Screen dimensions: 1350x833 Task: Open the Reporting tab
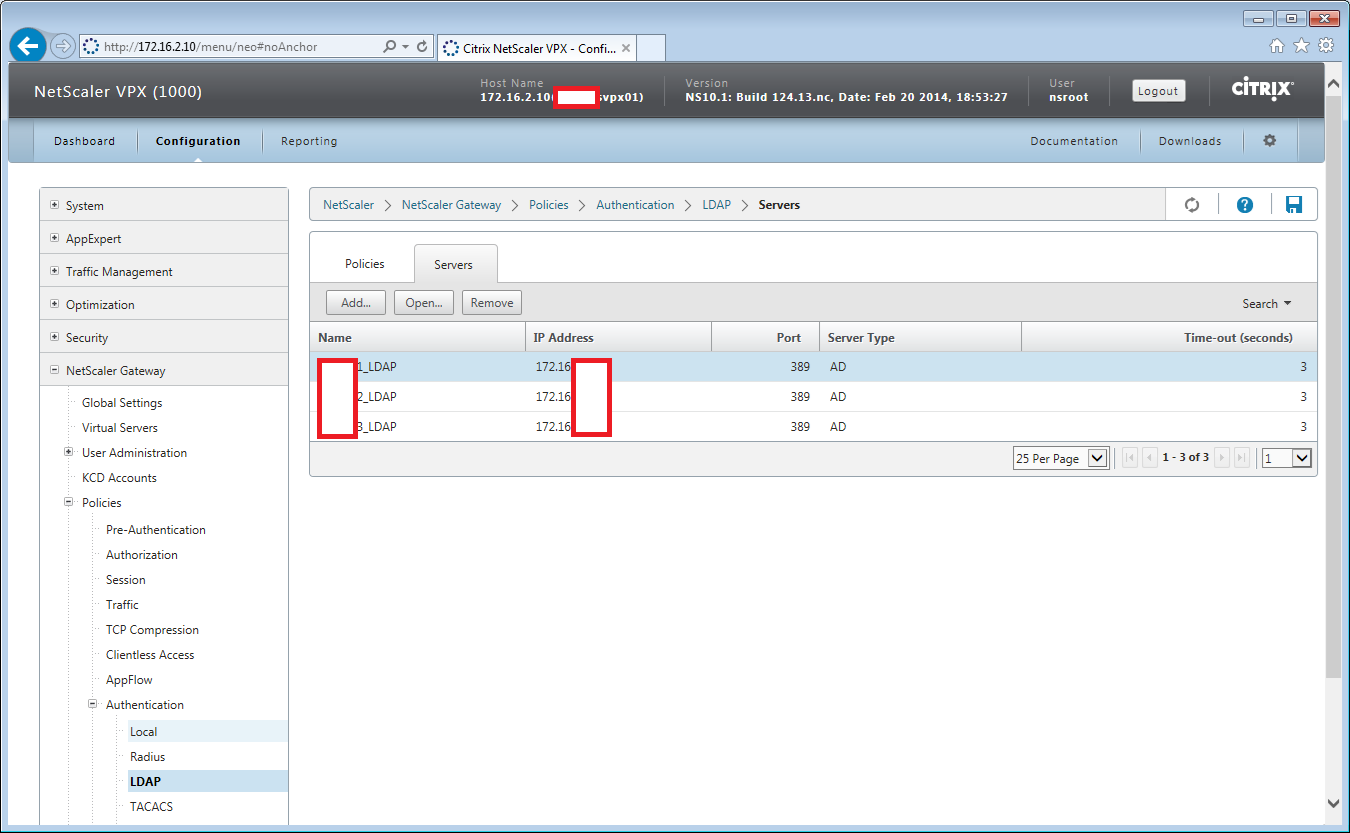[x=309, y=141]
